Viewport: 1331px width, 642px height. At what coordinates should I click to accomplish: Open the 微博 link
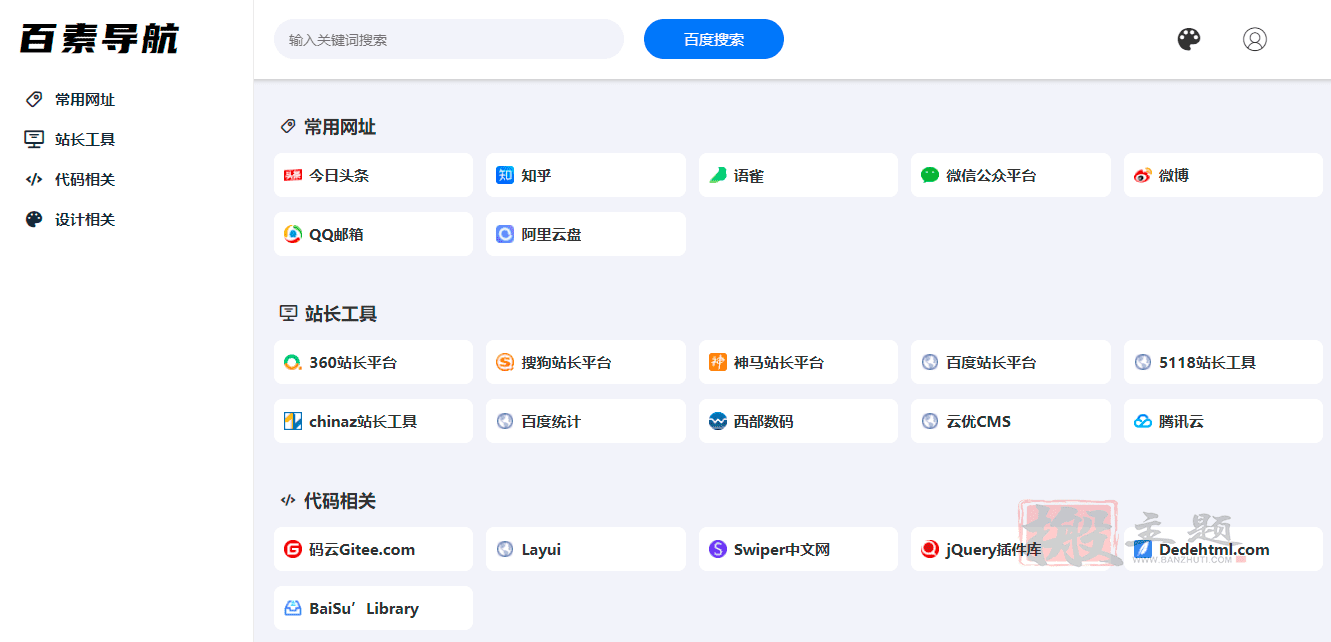[1223, 175]
